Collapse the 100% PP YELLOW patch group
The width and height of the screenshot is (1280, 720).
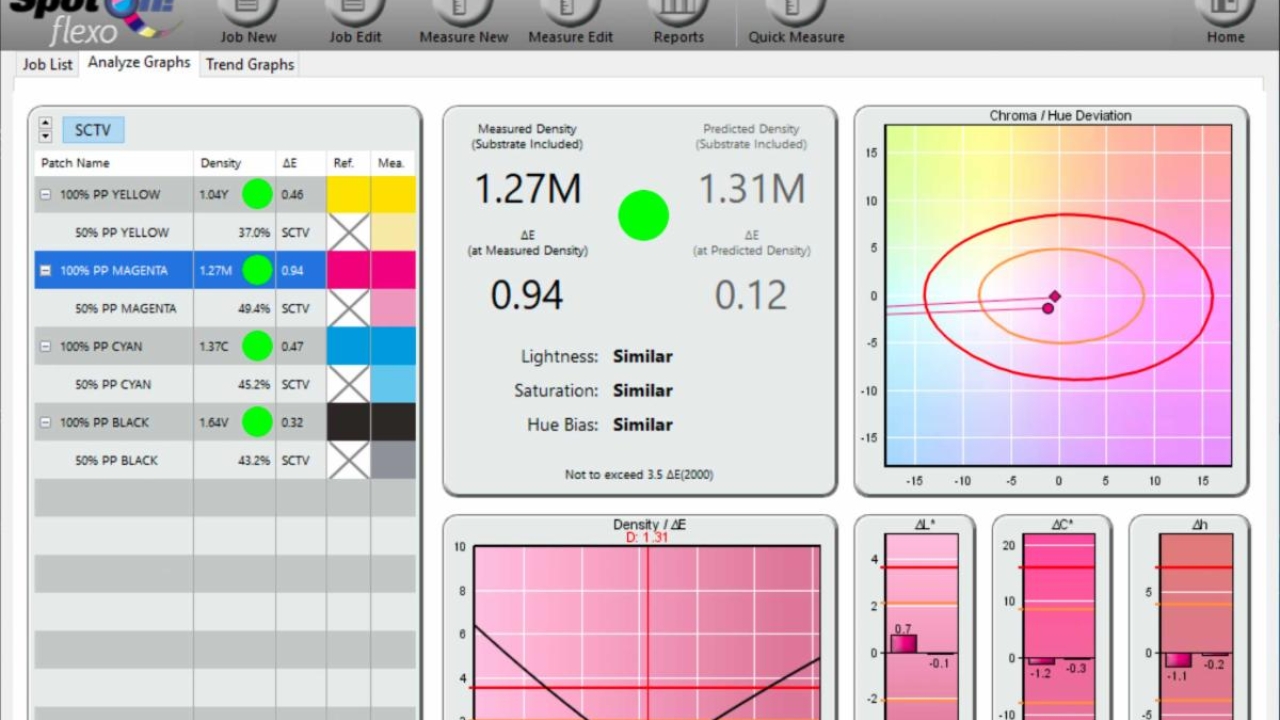click(x=44, y=194)
